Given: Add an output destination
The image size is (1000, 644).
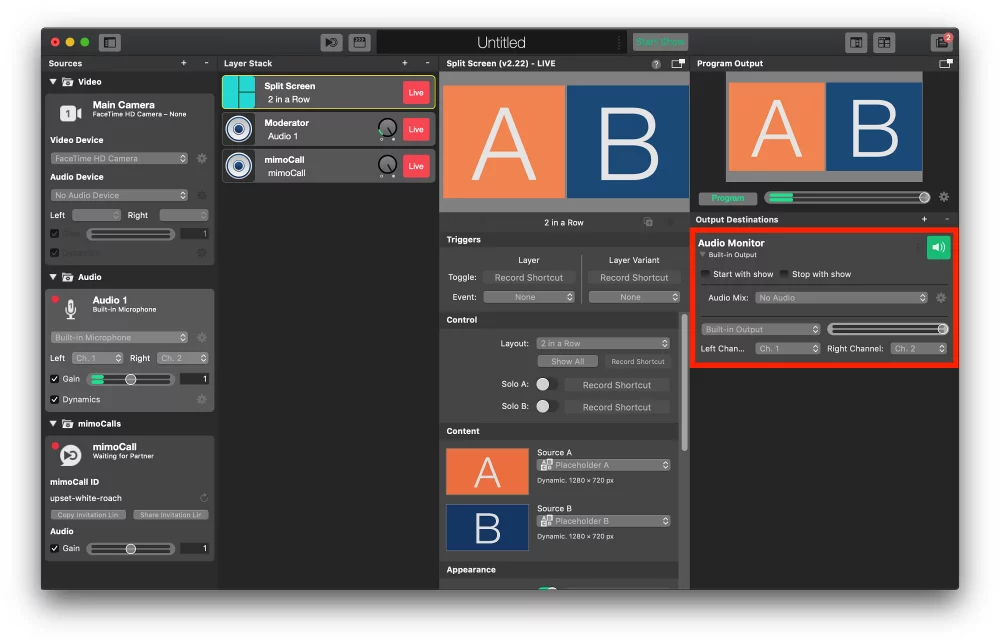Looking at the screenshot, I should 924,219.
